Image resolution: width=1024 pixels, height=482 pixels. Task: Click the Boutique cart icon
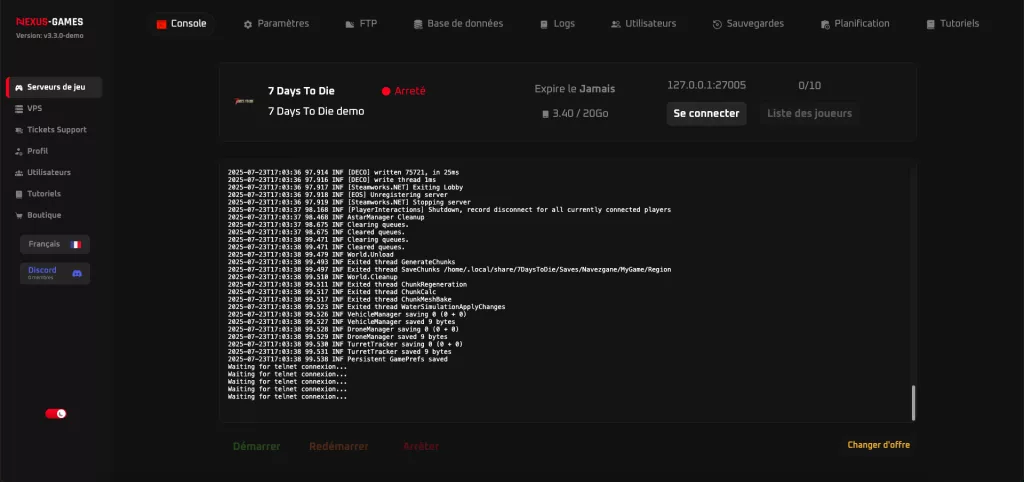pos(19,216)
